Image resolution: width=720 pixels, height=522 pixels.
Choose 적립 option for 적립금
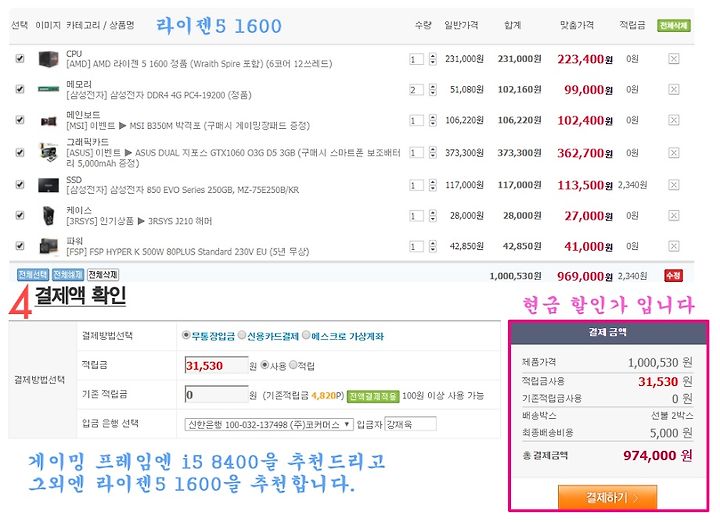tap(293, 365)
